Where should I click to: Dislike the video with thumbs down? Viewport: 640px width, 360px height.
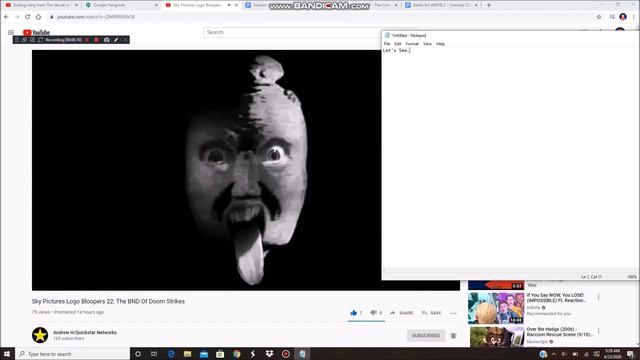[373, 313]
